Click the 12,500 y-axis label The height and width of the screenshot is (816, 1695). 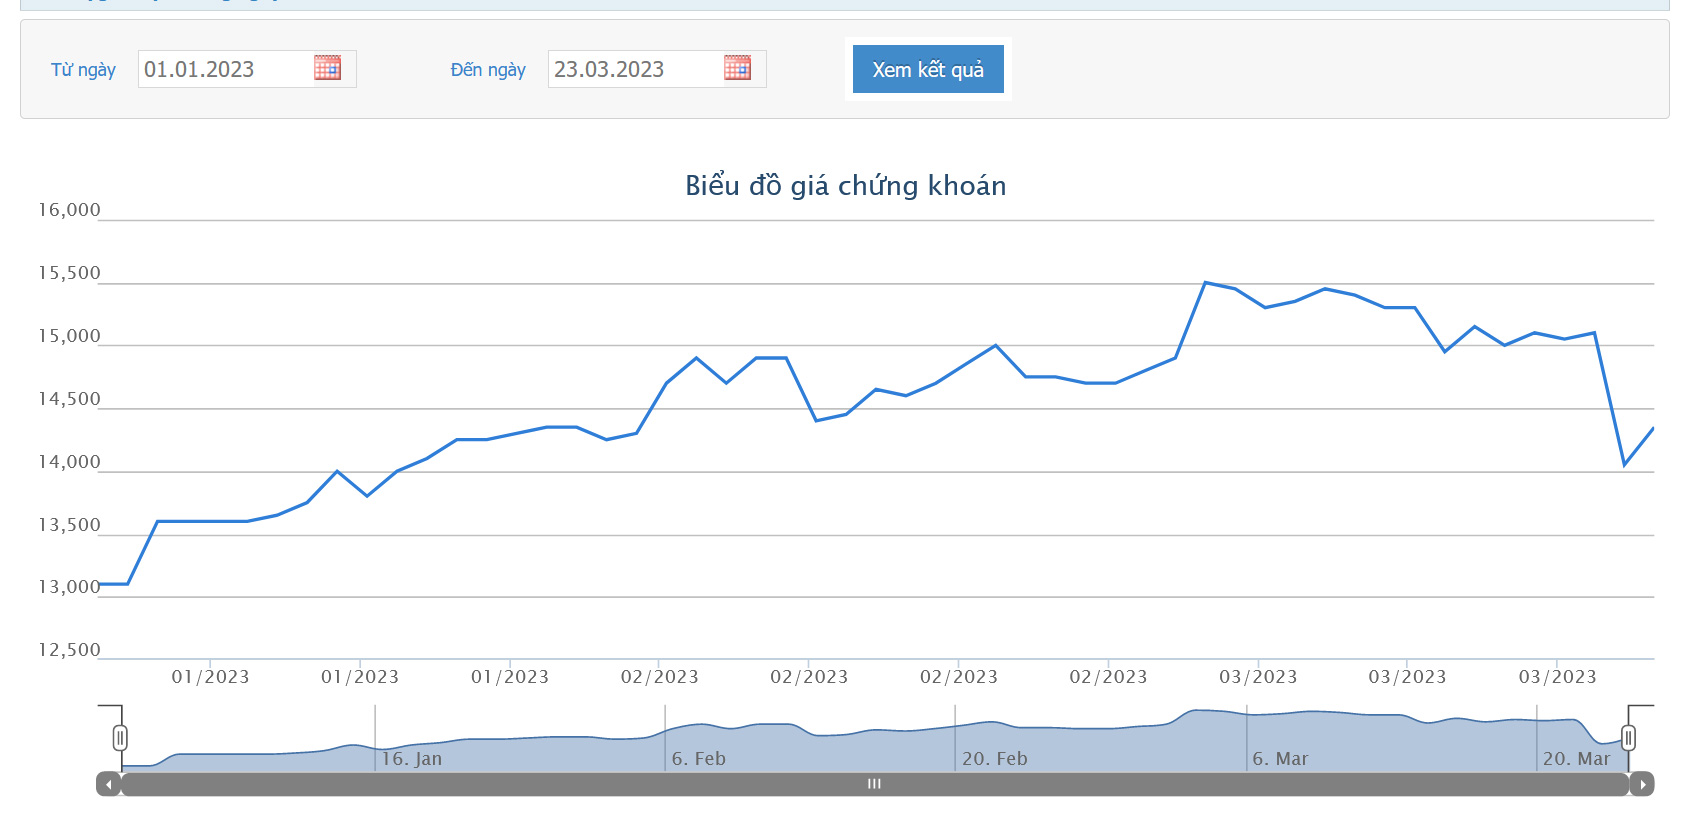pyautogui.click(x=69, y=650)
